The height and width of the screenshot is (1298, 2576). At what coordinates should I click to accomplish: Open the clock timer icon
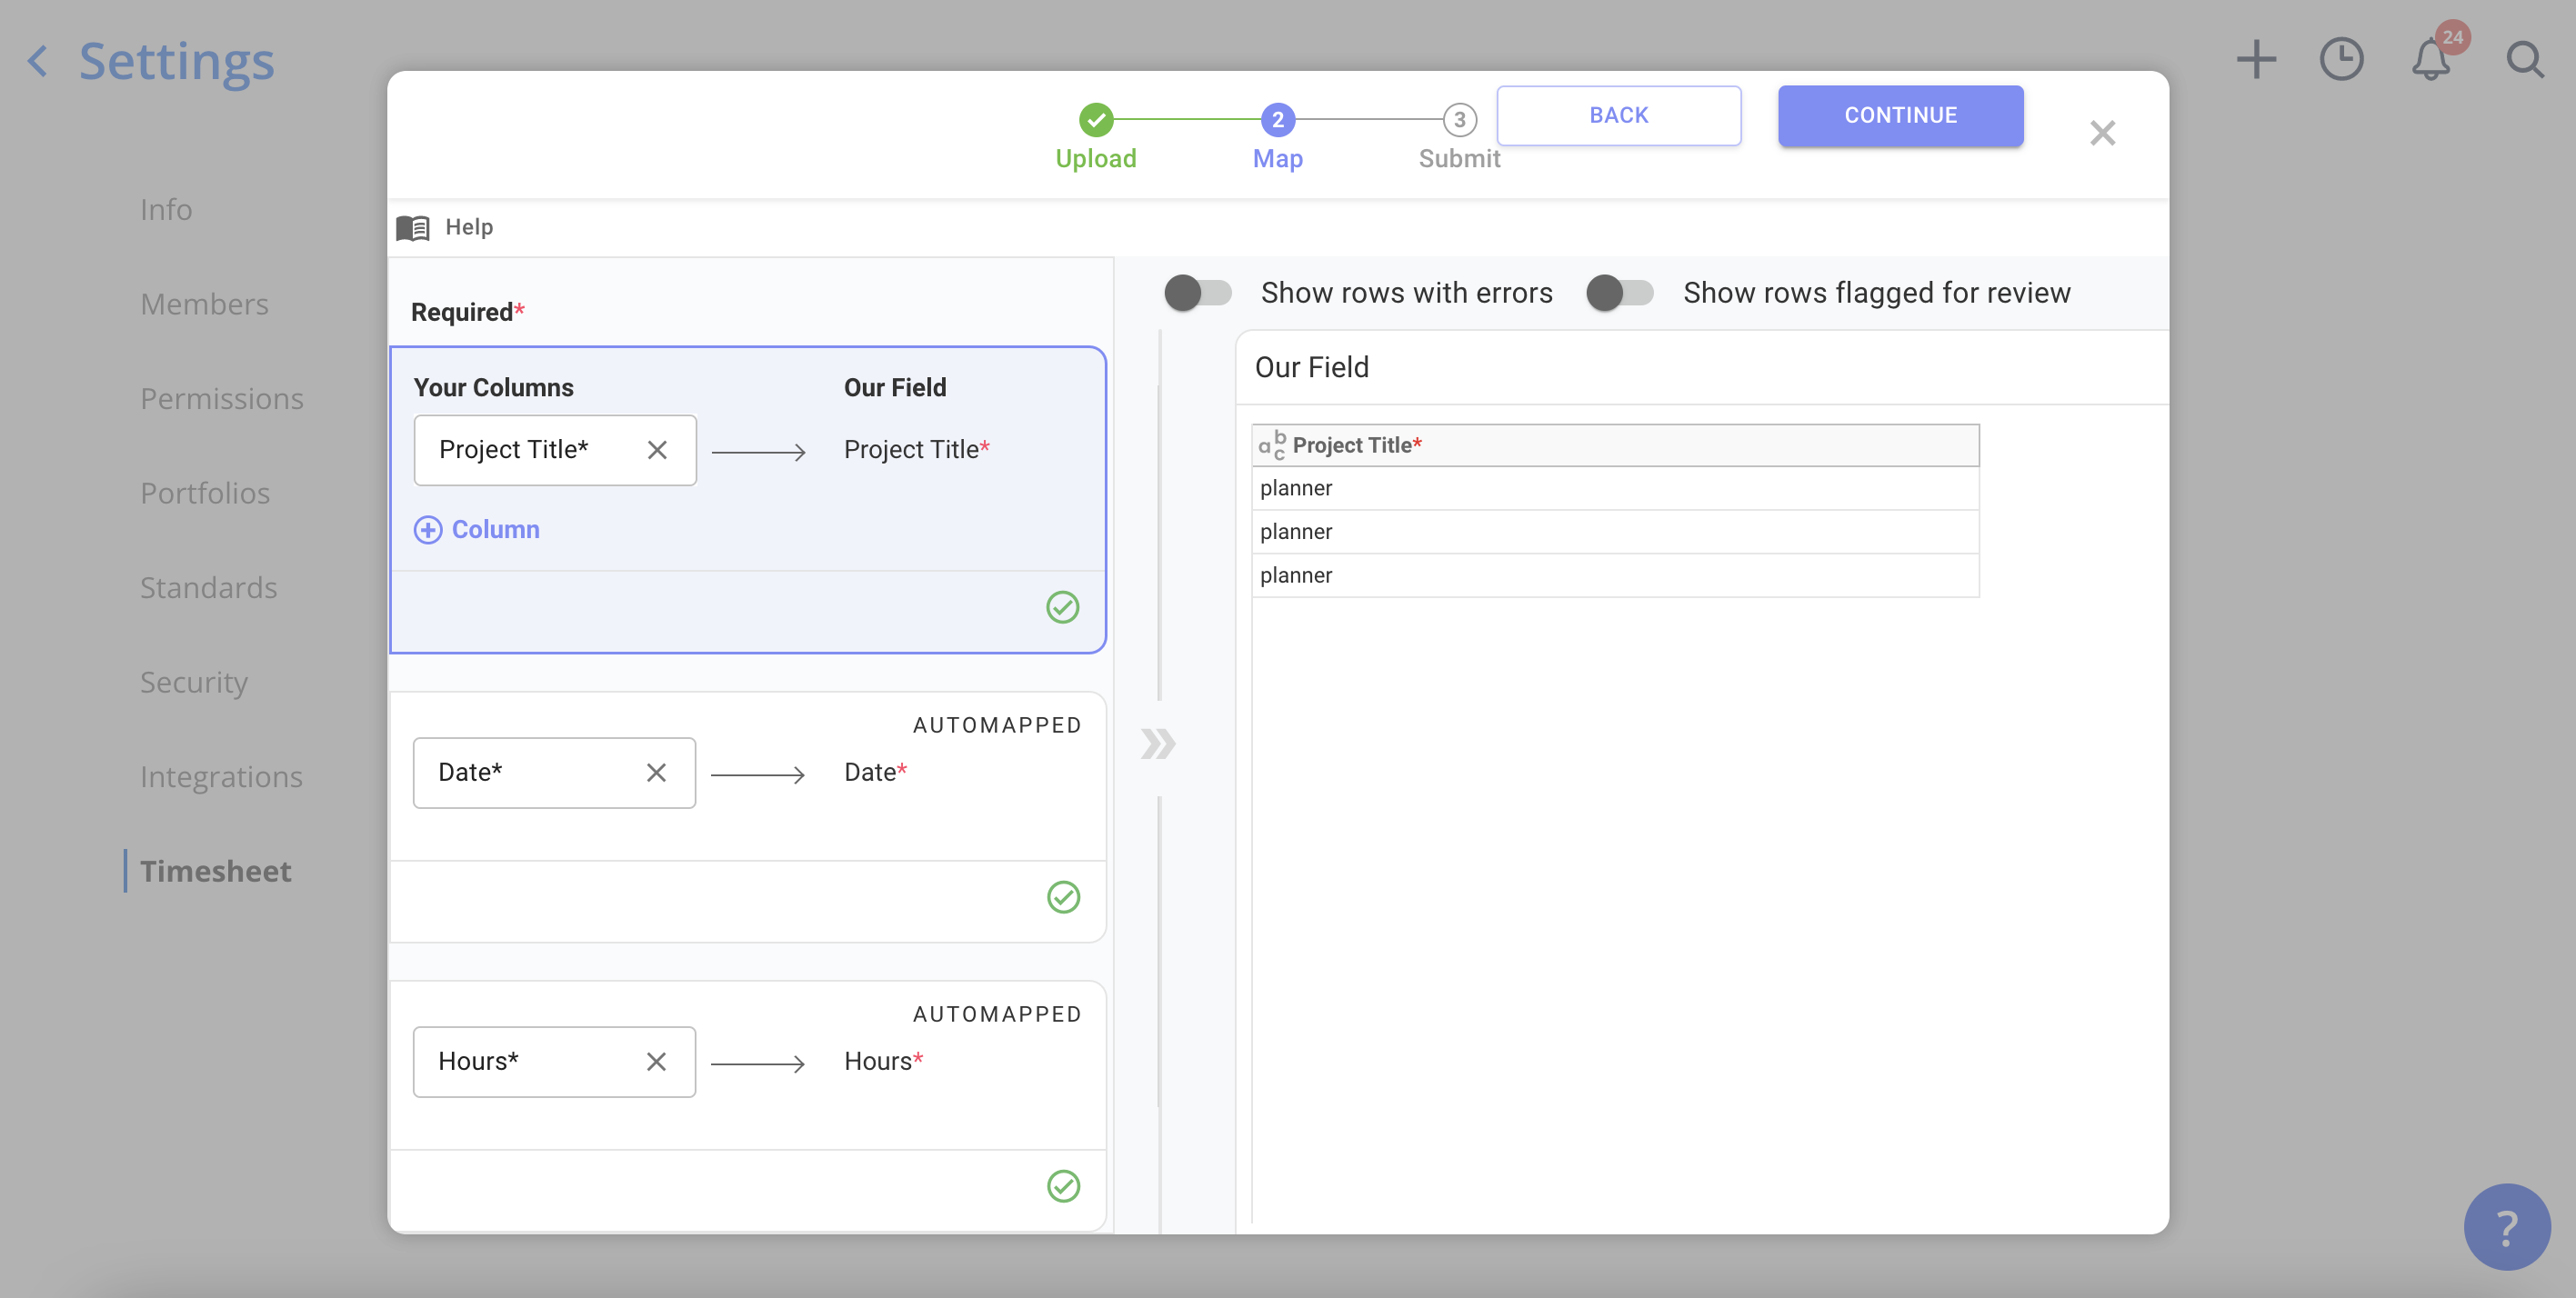[2341, 60]
